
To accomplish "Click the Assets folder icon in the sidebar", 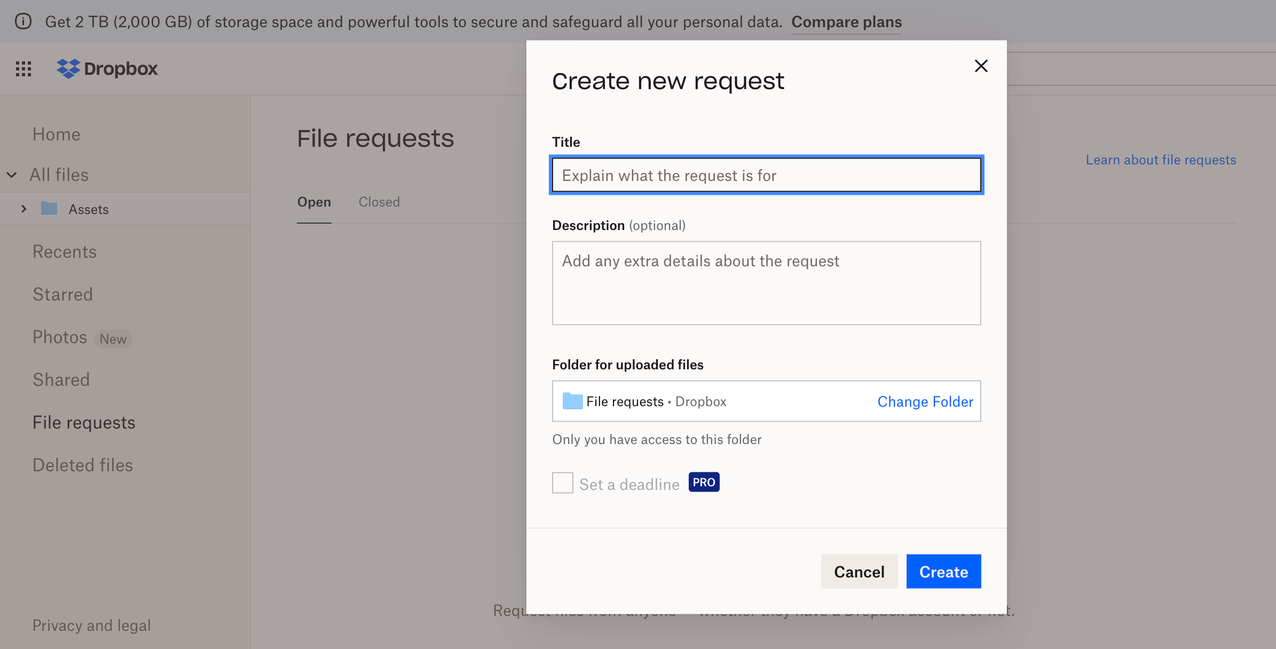I will click(50, 209).
